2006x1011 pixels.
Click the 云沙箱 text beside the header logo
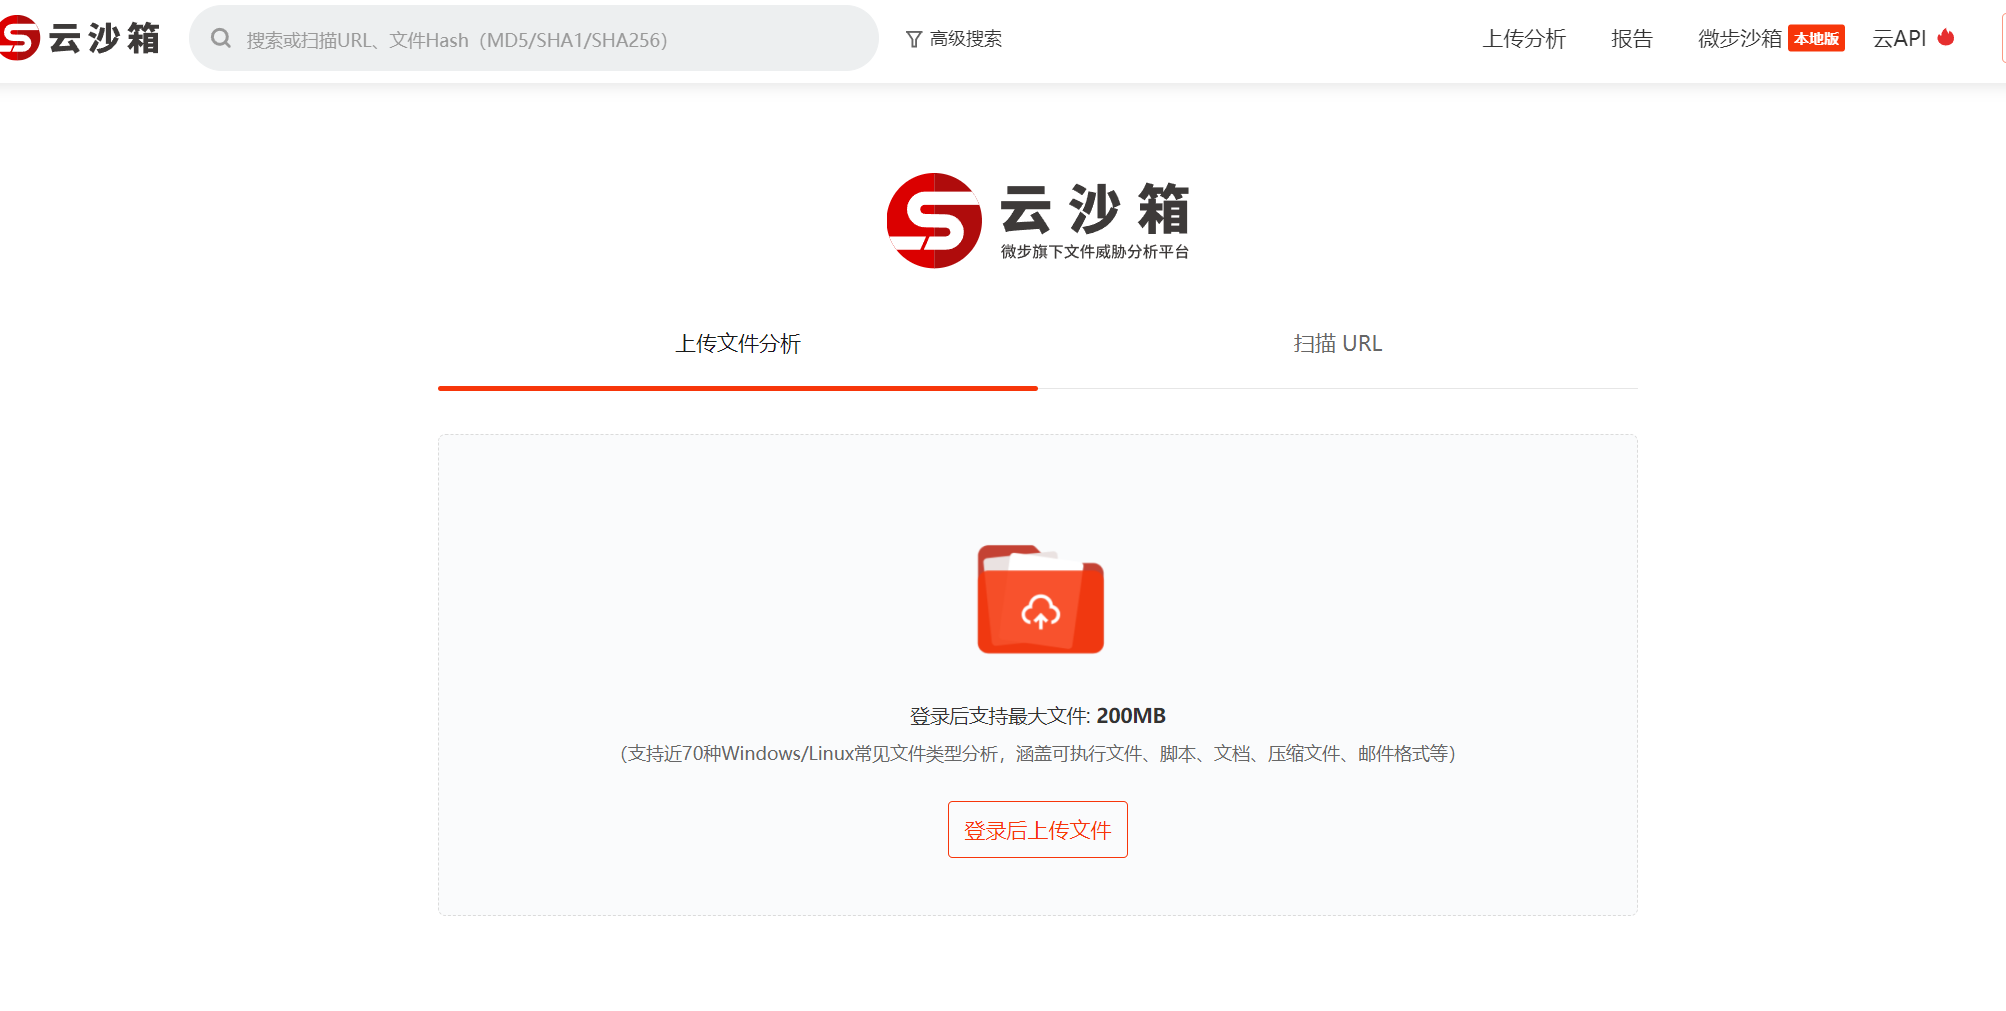(x=105, y=37)
